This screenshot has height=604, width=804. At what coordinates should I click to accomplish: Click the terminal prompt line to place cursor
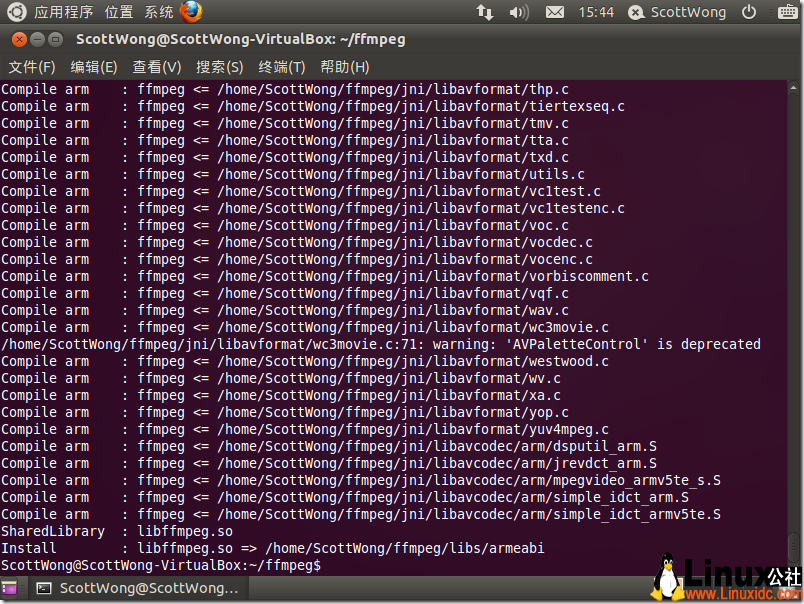tap(160, 564)
